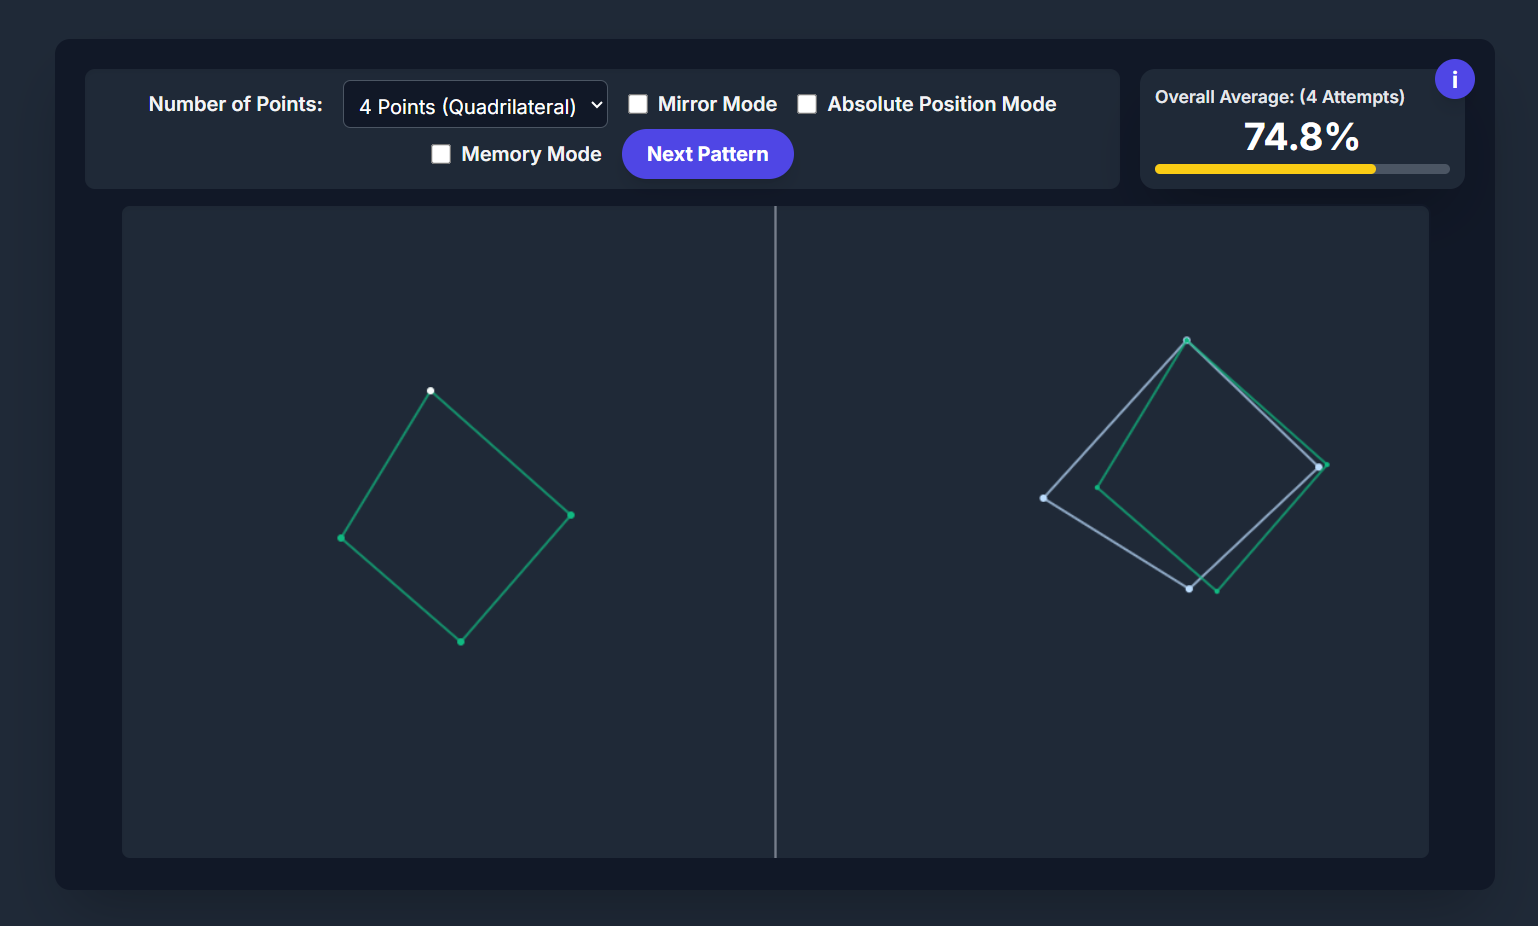Image resolution: width=1538 pixels, height=926 pixels.
Task: Click the "Overall Average: (4 Attempts)" label
Action: (1280, 97)
